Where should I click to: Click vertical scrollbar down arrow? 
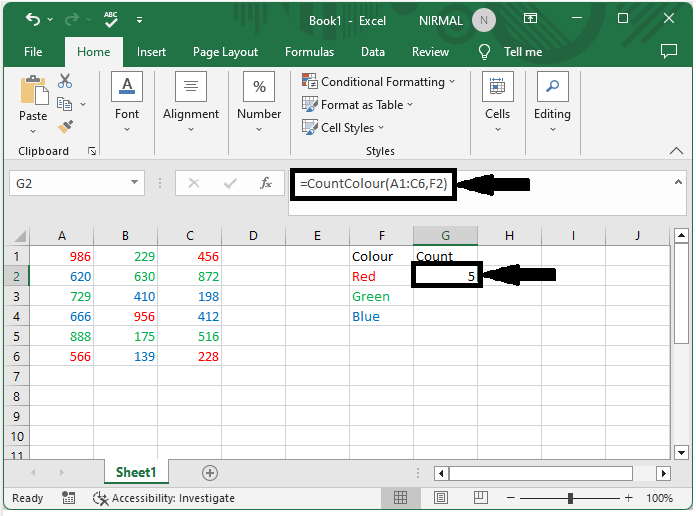pyautogui.click(x=681, y=452)
